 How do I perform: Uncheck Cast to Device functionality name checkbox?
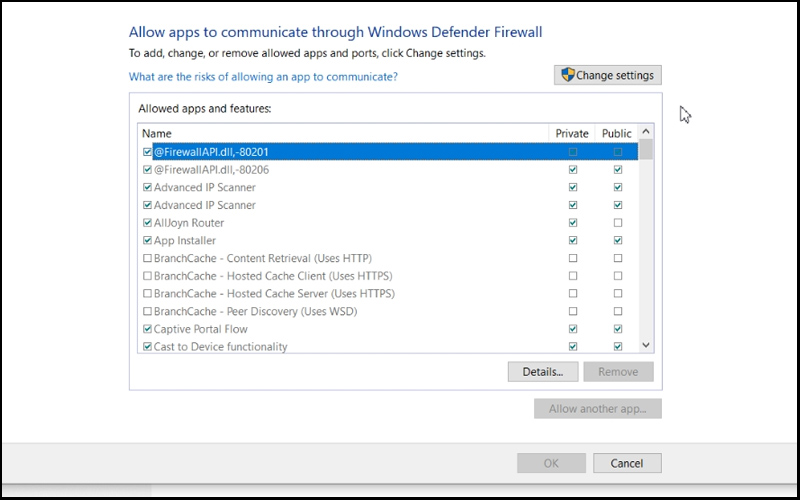147,346
